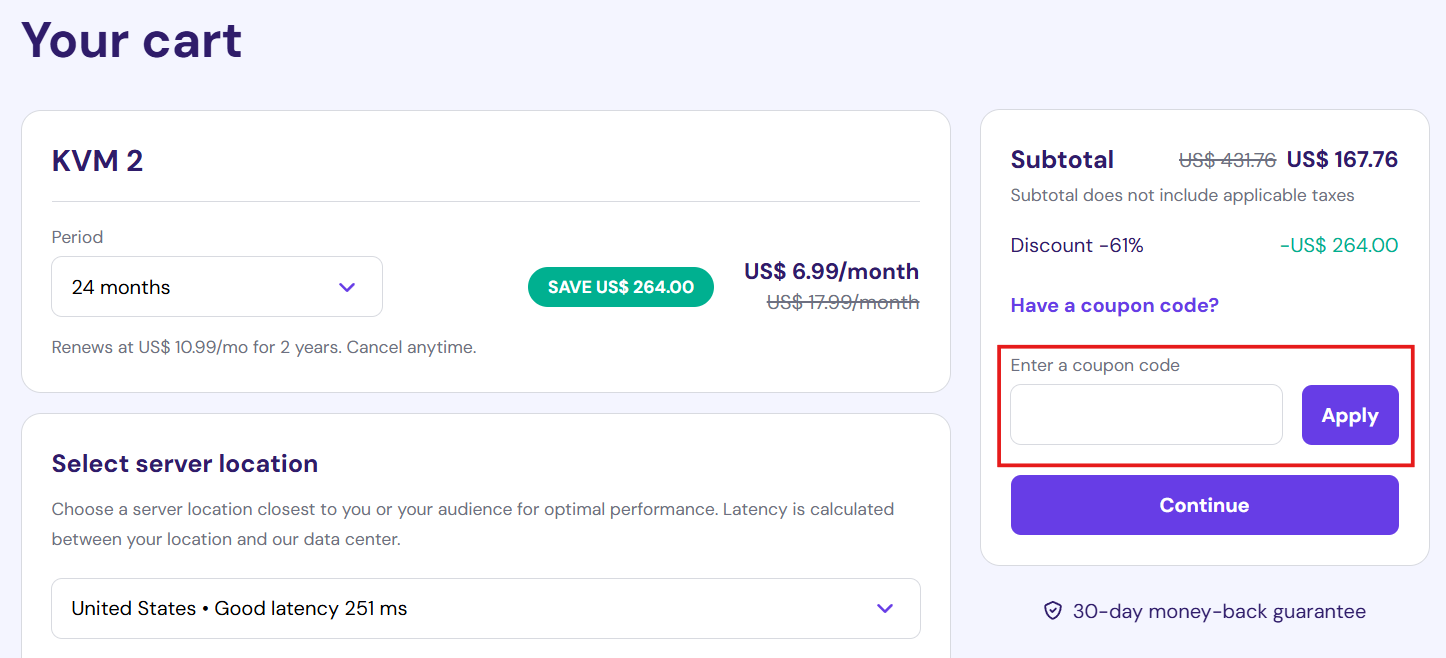Click the Your cart page title
Image resolution: width=1446 pixels, height=658 pixels.
[132, 40]
